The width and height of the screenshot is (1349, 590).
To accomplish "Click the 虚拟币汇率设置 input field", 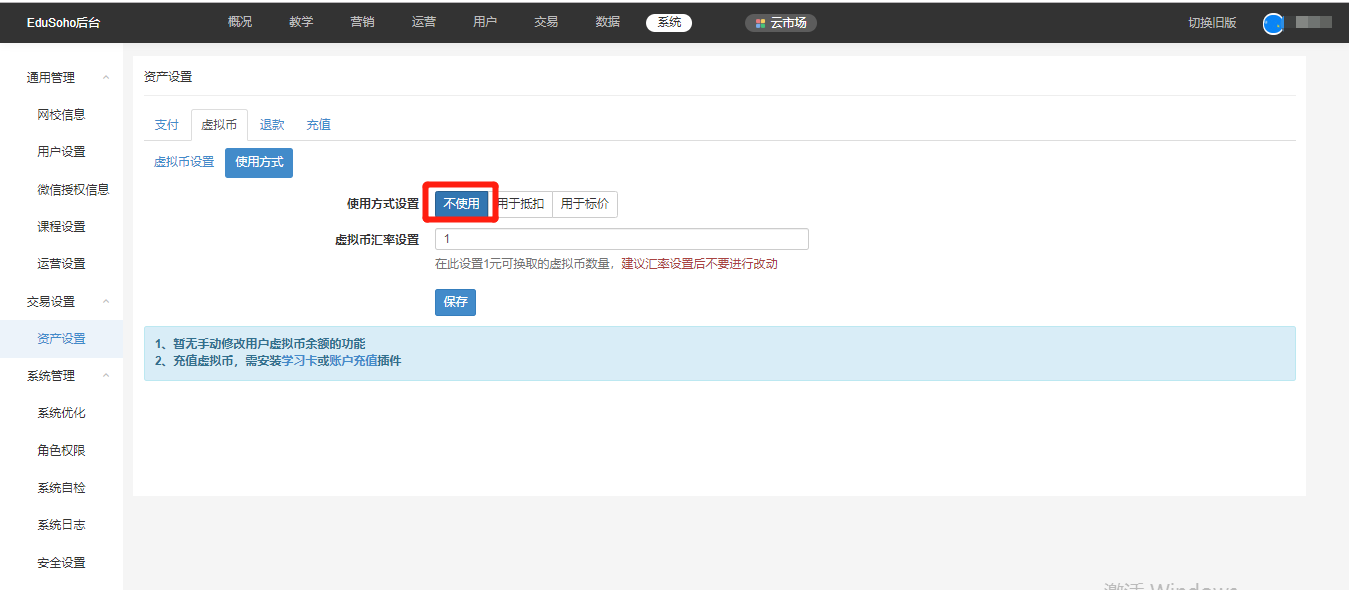I will [621, 239].
